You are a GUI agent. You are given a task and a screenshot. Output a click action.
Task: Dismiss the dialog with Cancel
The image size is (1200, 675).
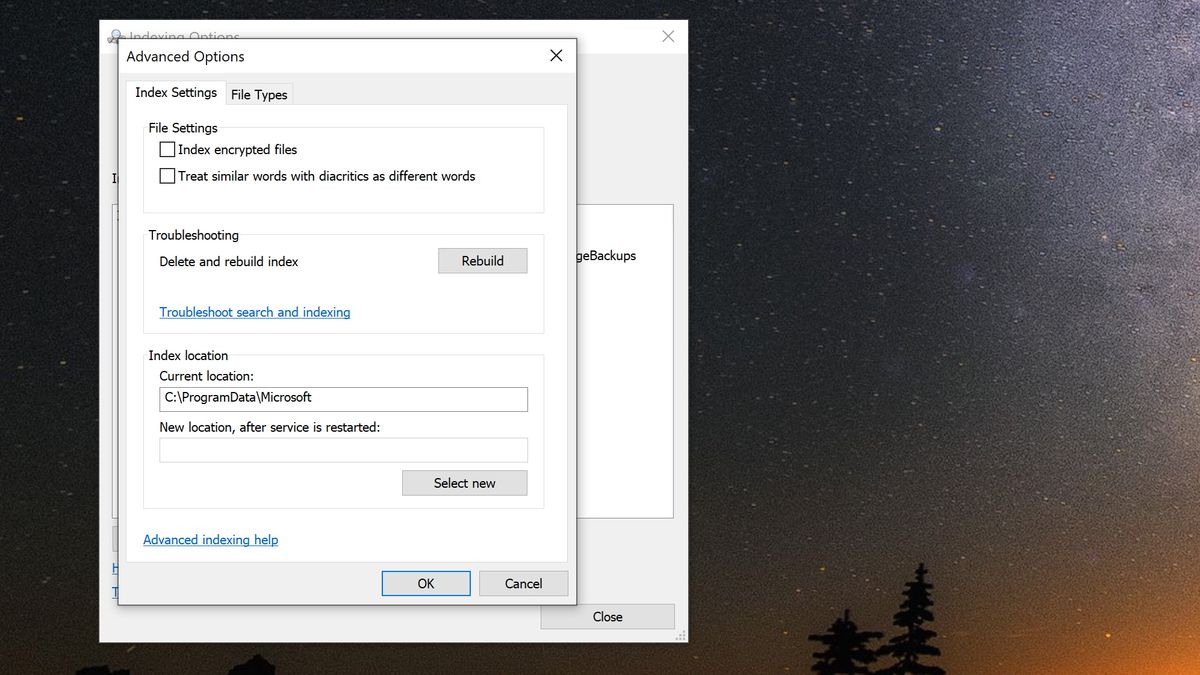[x=523, y=583]
